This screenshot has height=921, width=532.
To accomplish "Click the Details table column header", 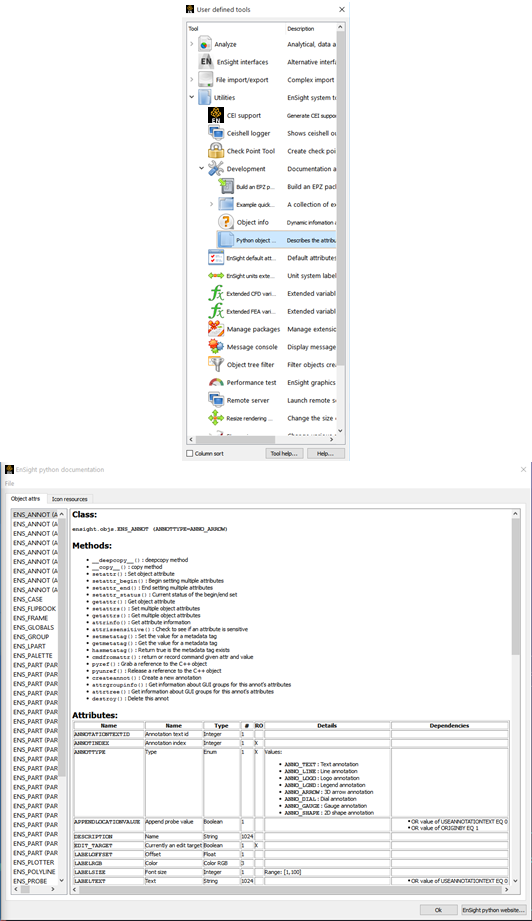I will tap(327, 725).
